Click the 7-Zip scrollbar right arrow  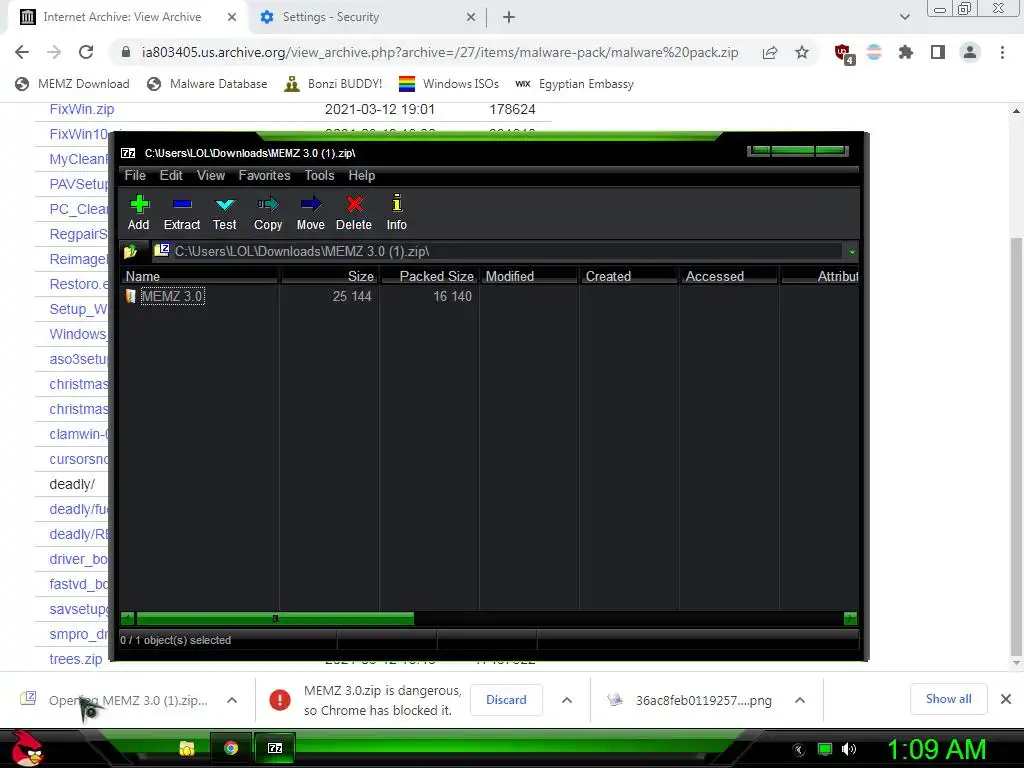850,618
